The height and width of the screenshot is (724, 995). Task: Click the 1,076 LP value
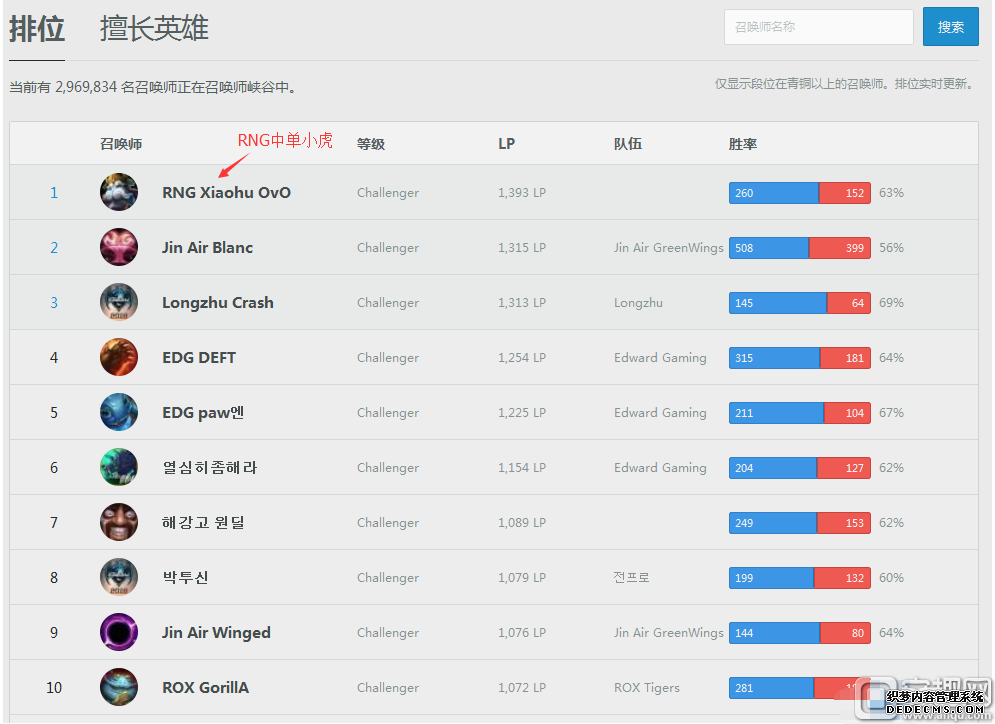point(522,633)
